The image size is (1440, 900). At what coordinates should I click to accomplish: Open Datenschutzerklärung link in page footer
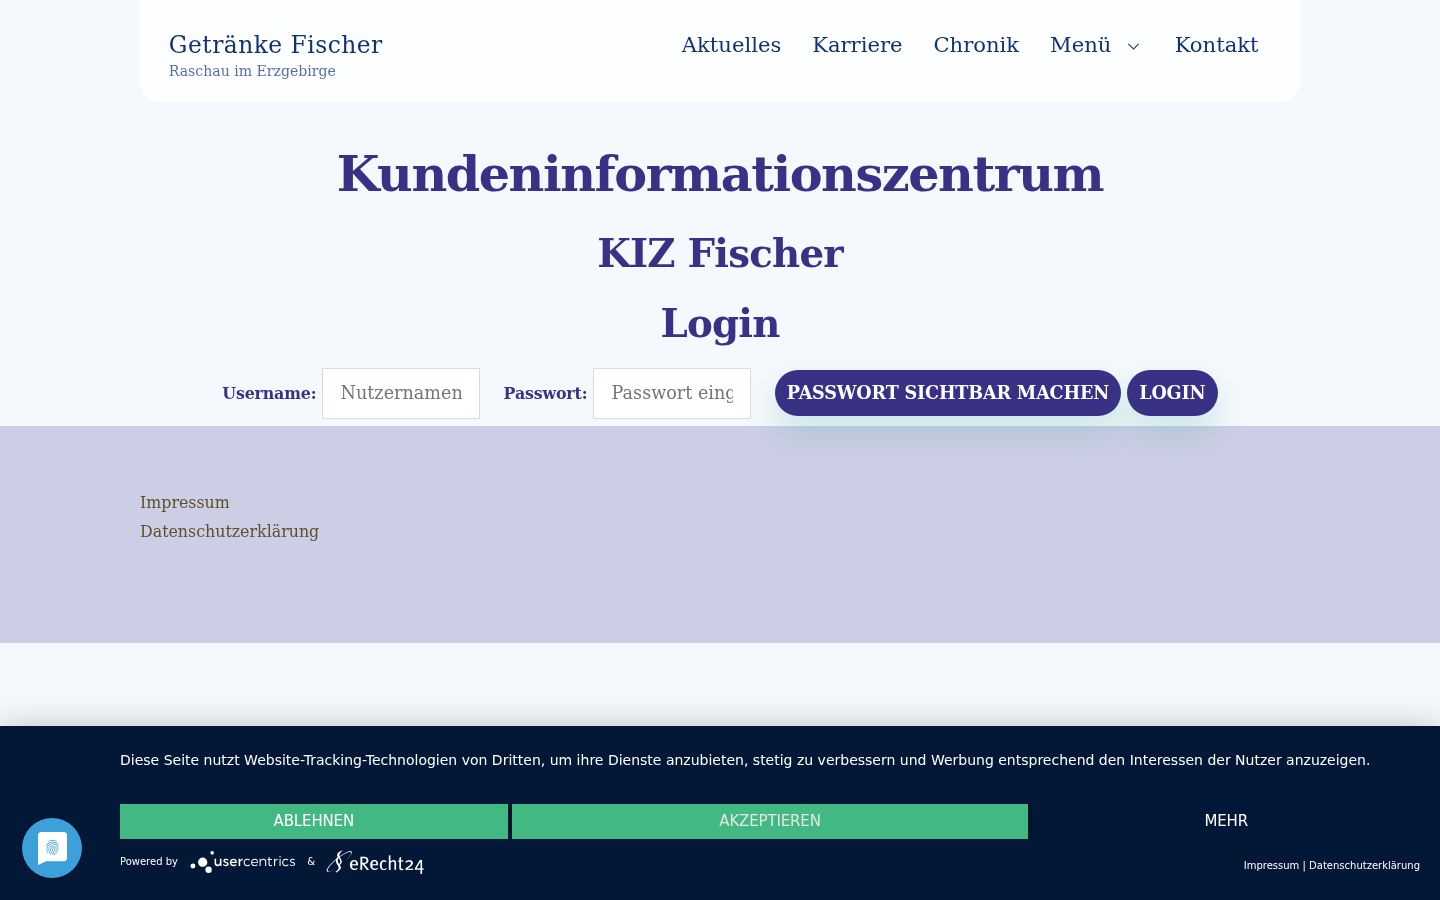(x=229, y=531)
